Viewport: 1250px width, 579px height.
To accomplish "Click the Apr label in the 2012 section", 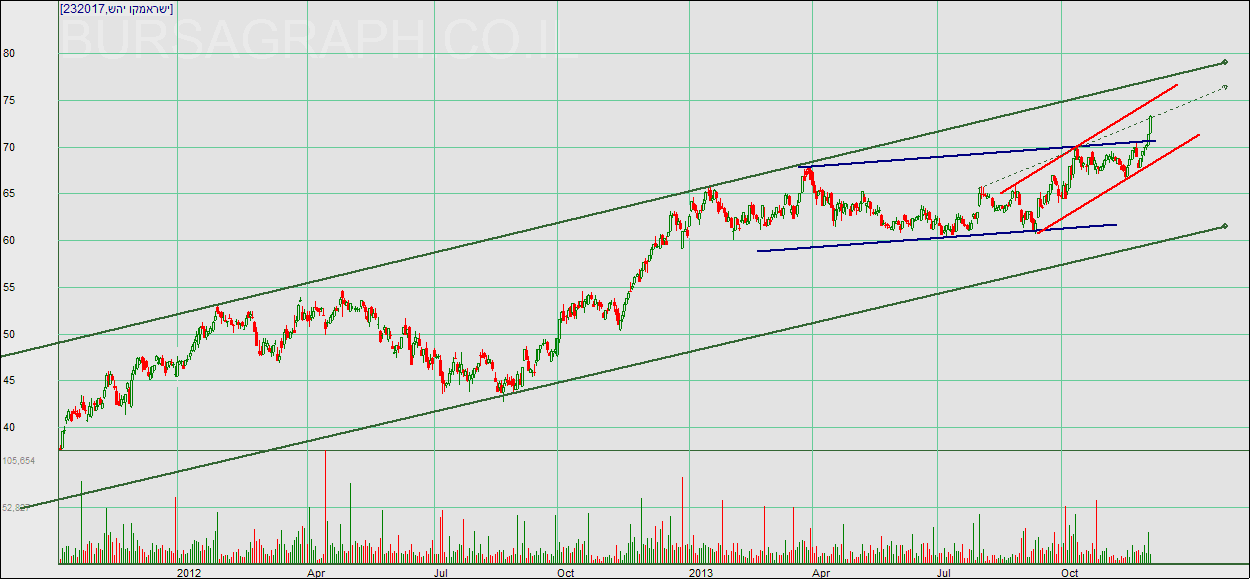I will [316, 573].
